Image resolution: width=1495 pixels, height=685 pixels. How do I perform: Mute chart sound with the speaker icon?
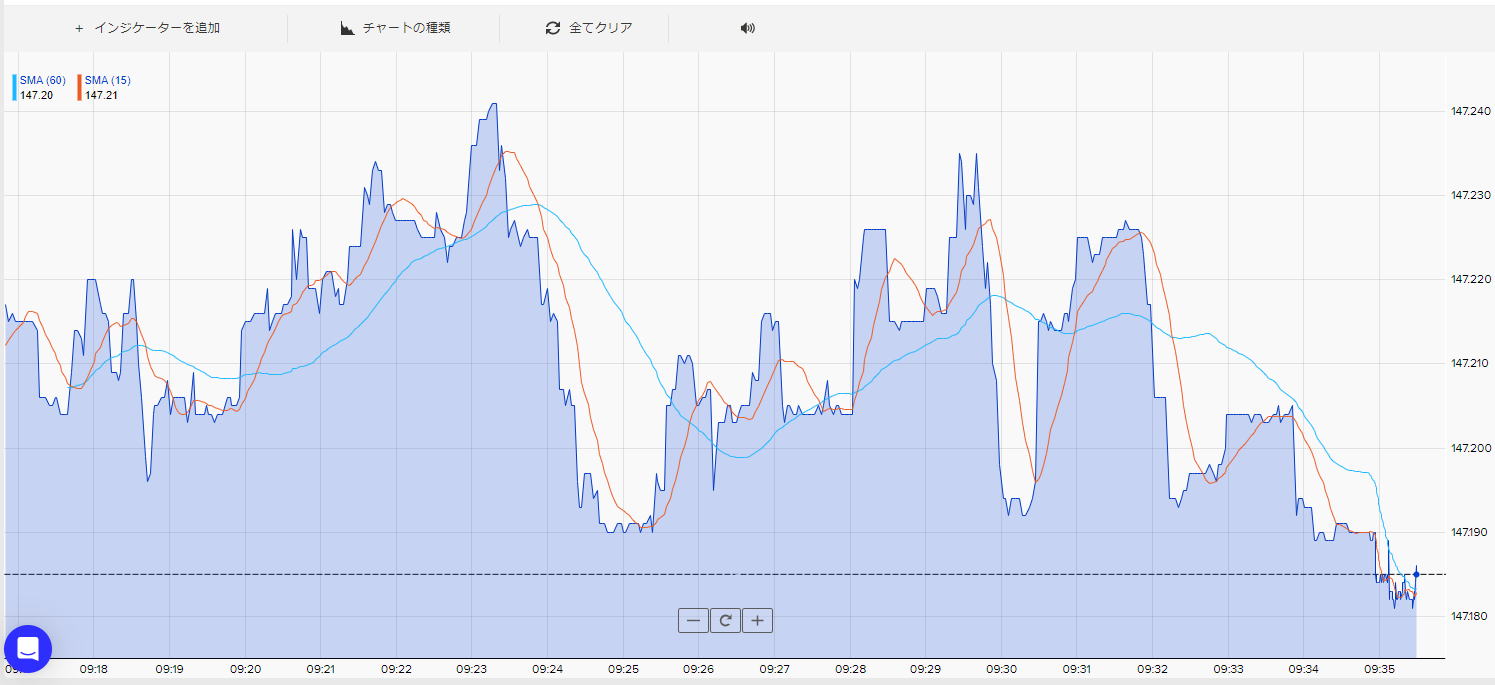[747, 28]
